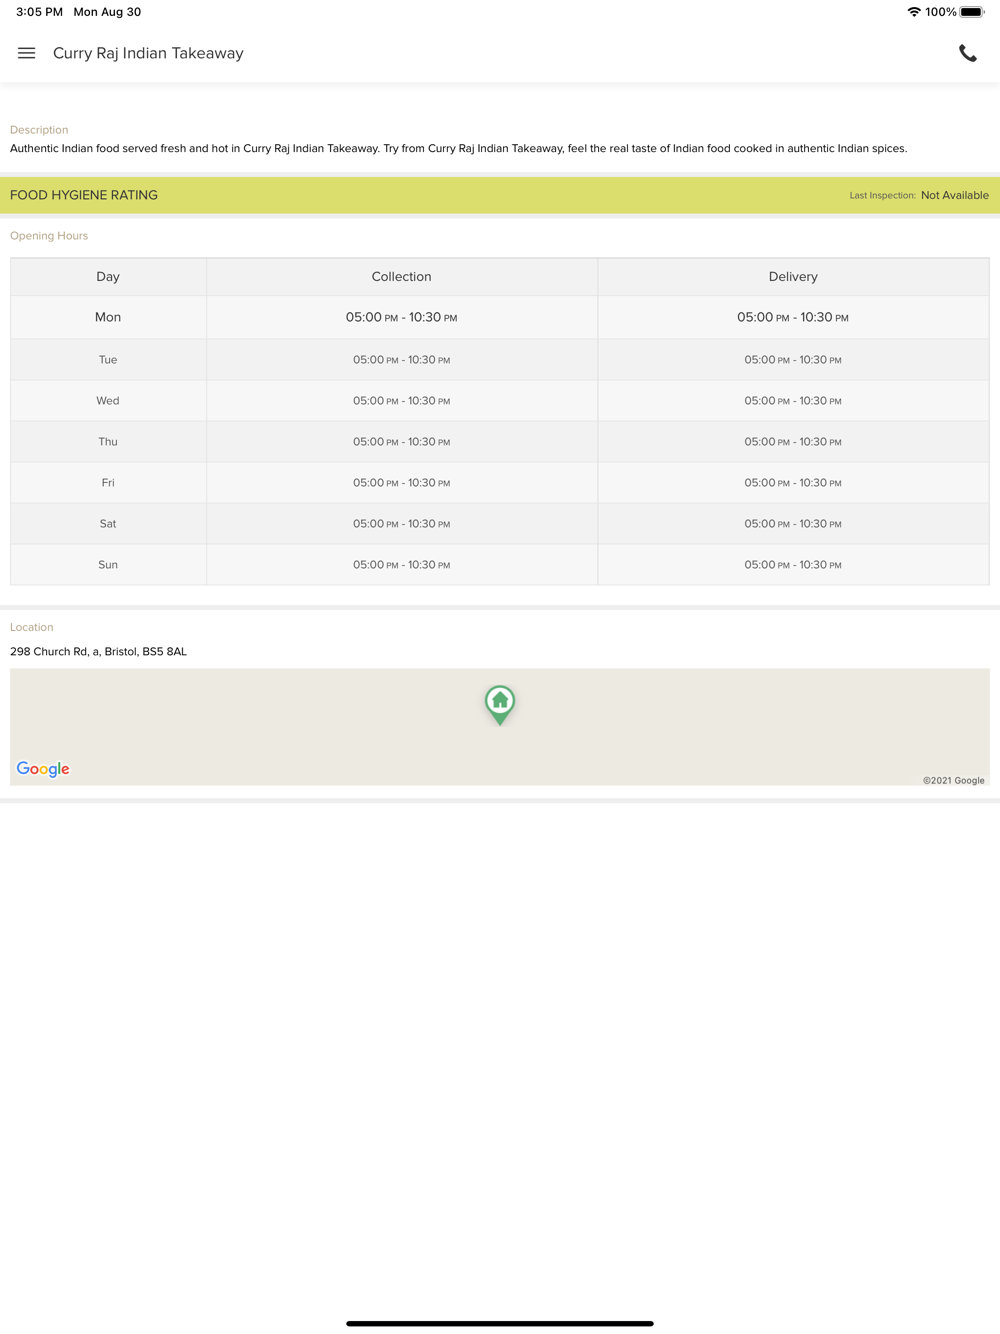
Task: Click the Fri row day cell
Action: pyautogui.click(x=108, y=483)
